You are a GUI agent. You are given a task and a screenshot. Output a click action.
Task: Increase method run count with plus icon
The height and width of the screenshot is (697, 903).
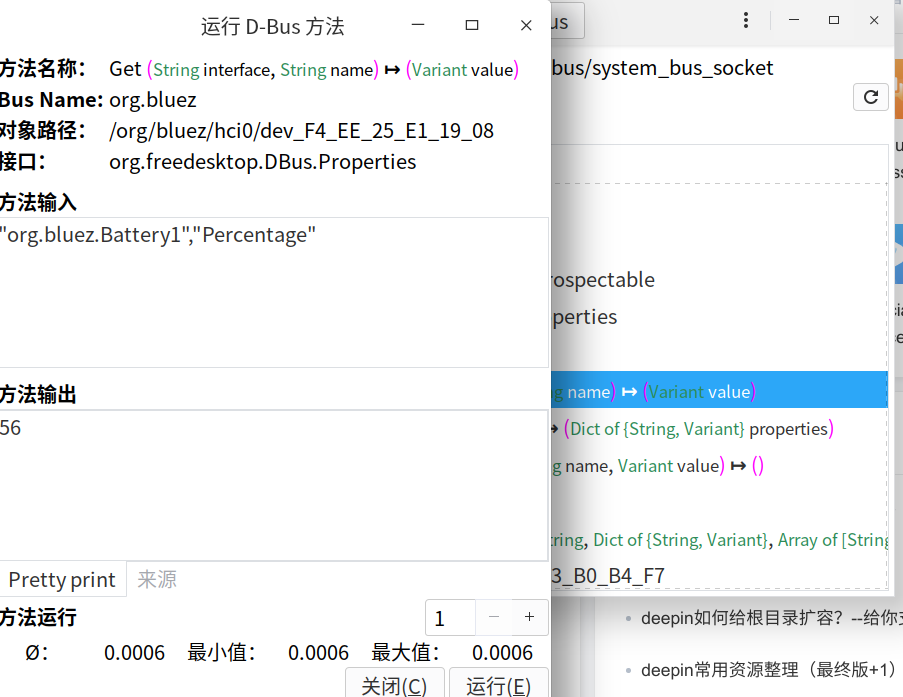[529, 617]
